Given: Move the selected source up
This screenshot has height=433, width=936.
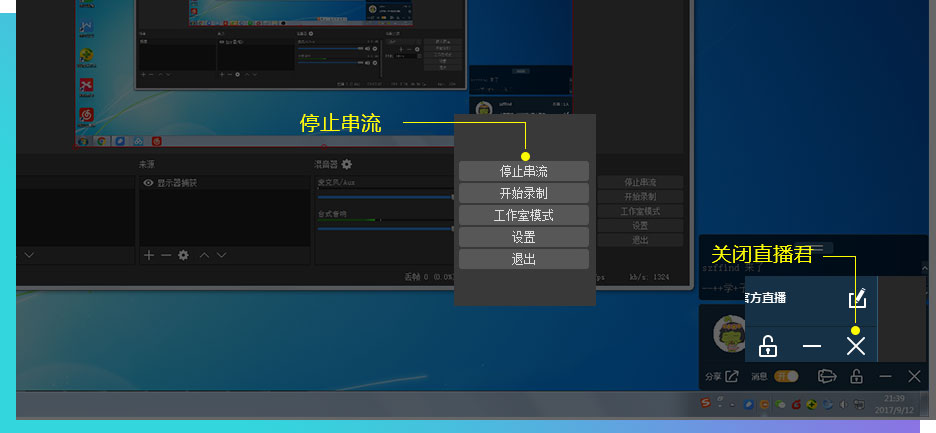Looking at the screenshot, I should point(204,255).
